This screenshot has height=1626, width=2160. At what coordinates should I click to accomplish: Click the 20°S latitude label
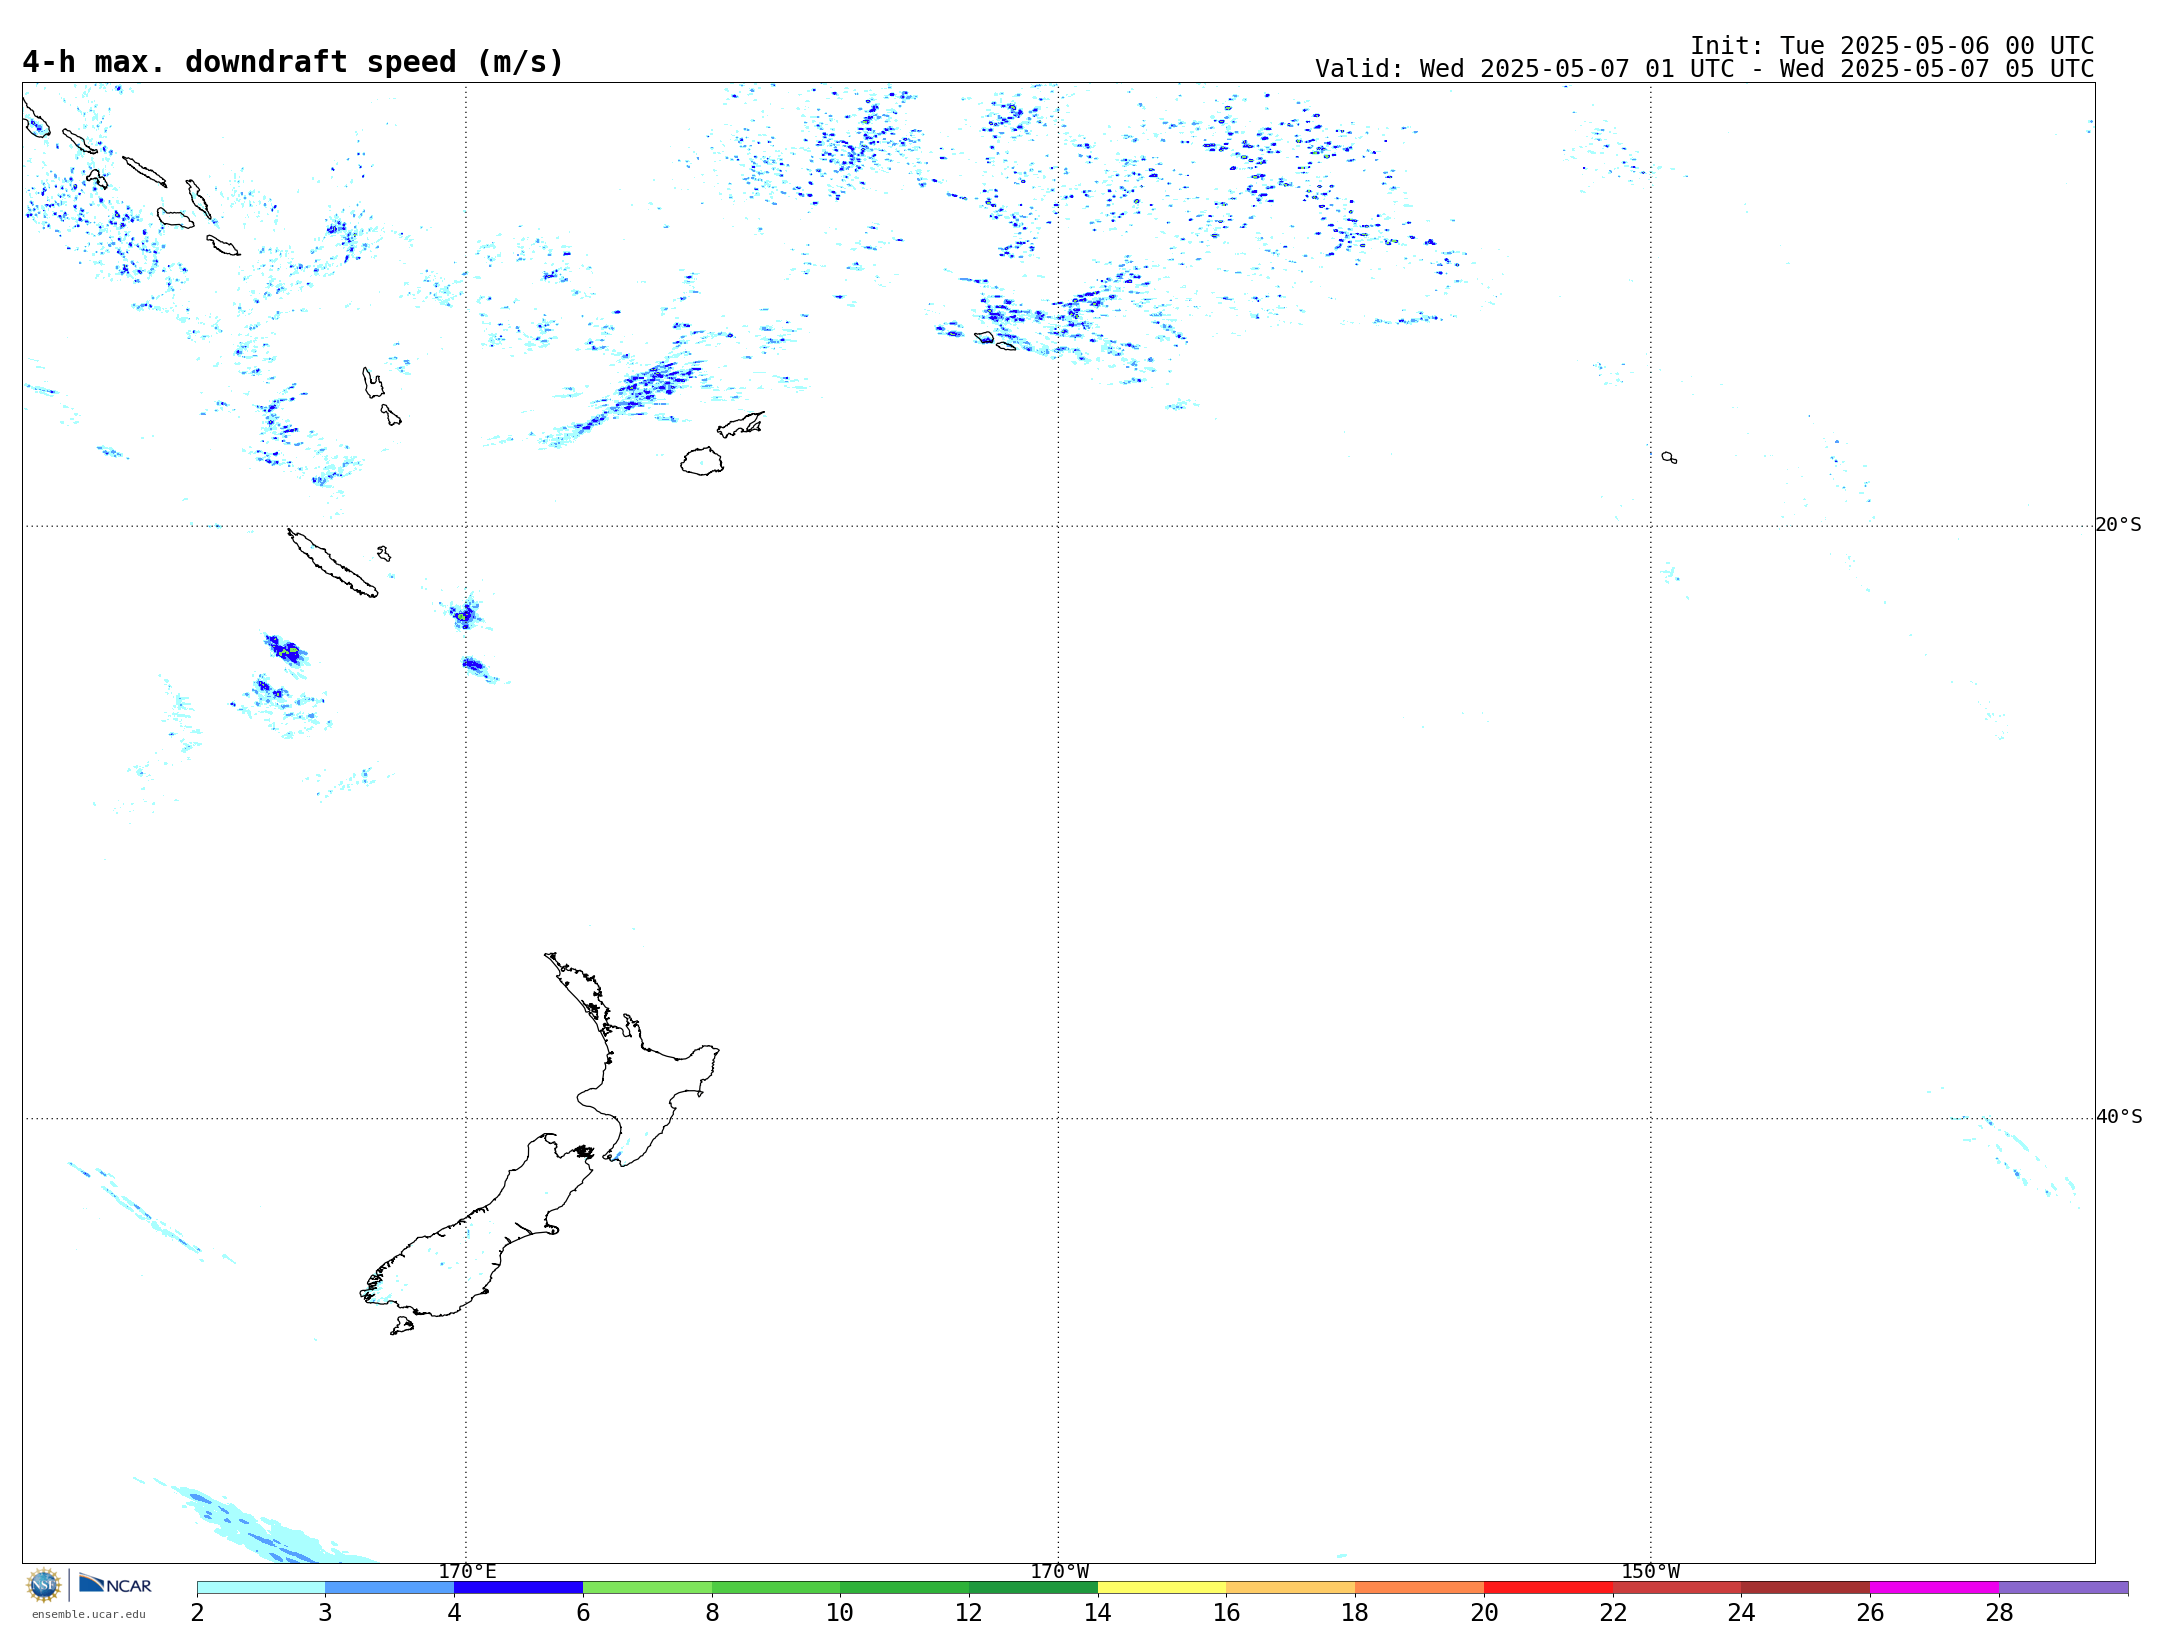[x=2118, y=525]
